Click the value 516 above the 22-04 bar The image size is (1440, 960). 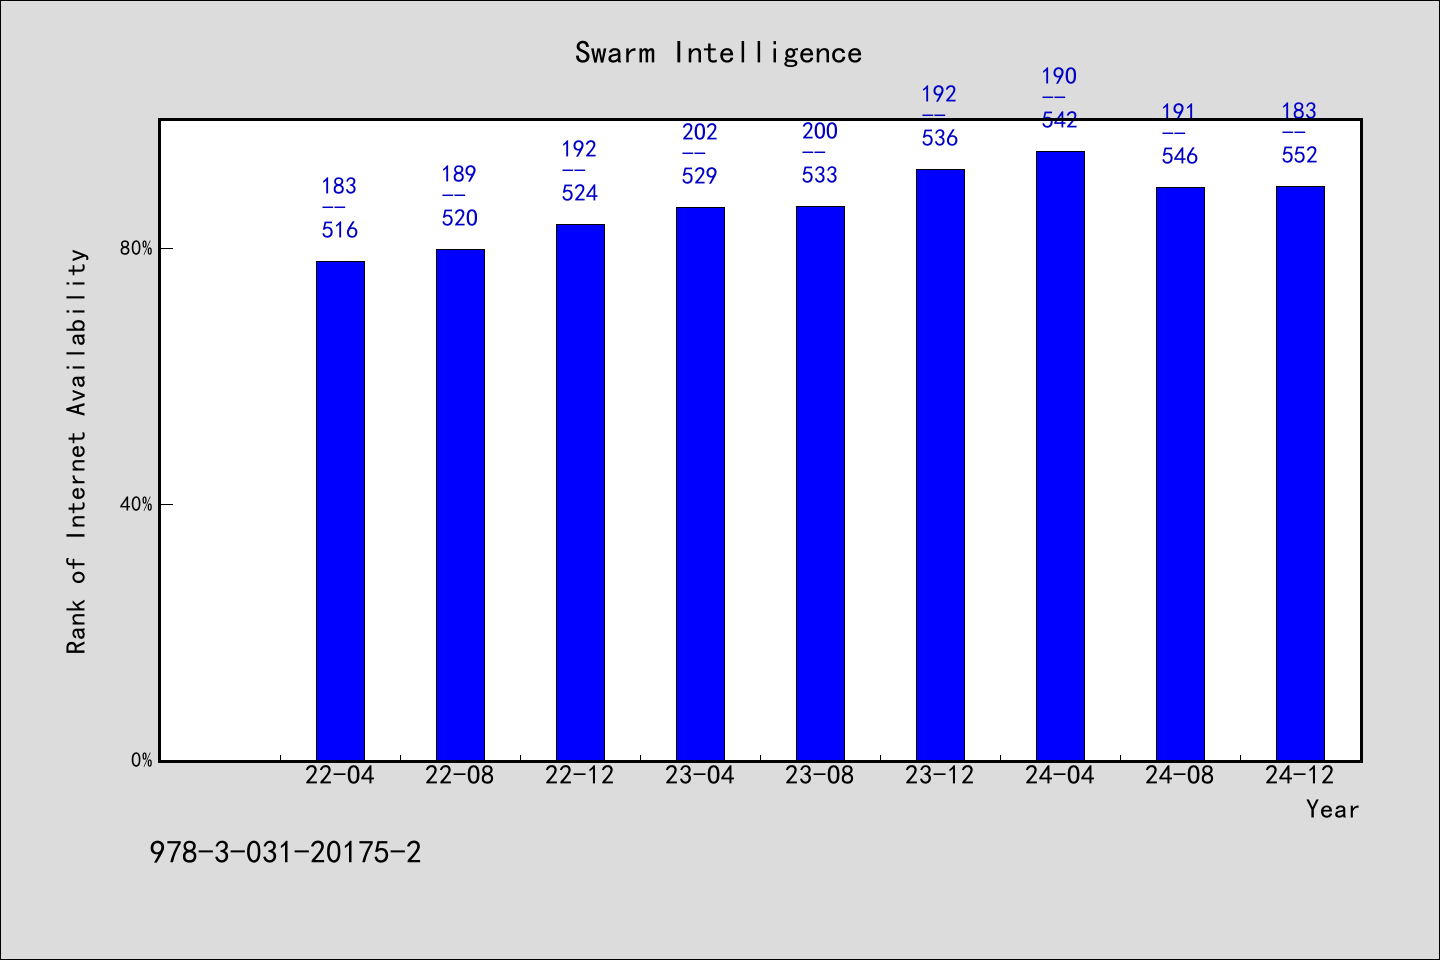tap(340, 230)
